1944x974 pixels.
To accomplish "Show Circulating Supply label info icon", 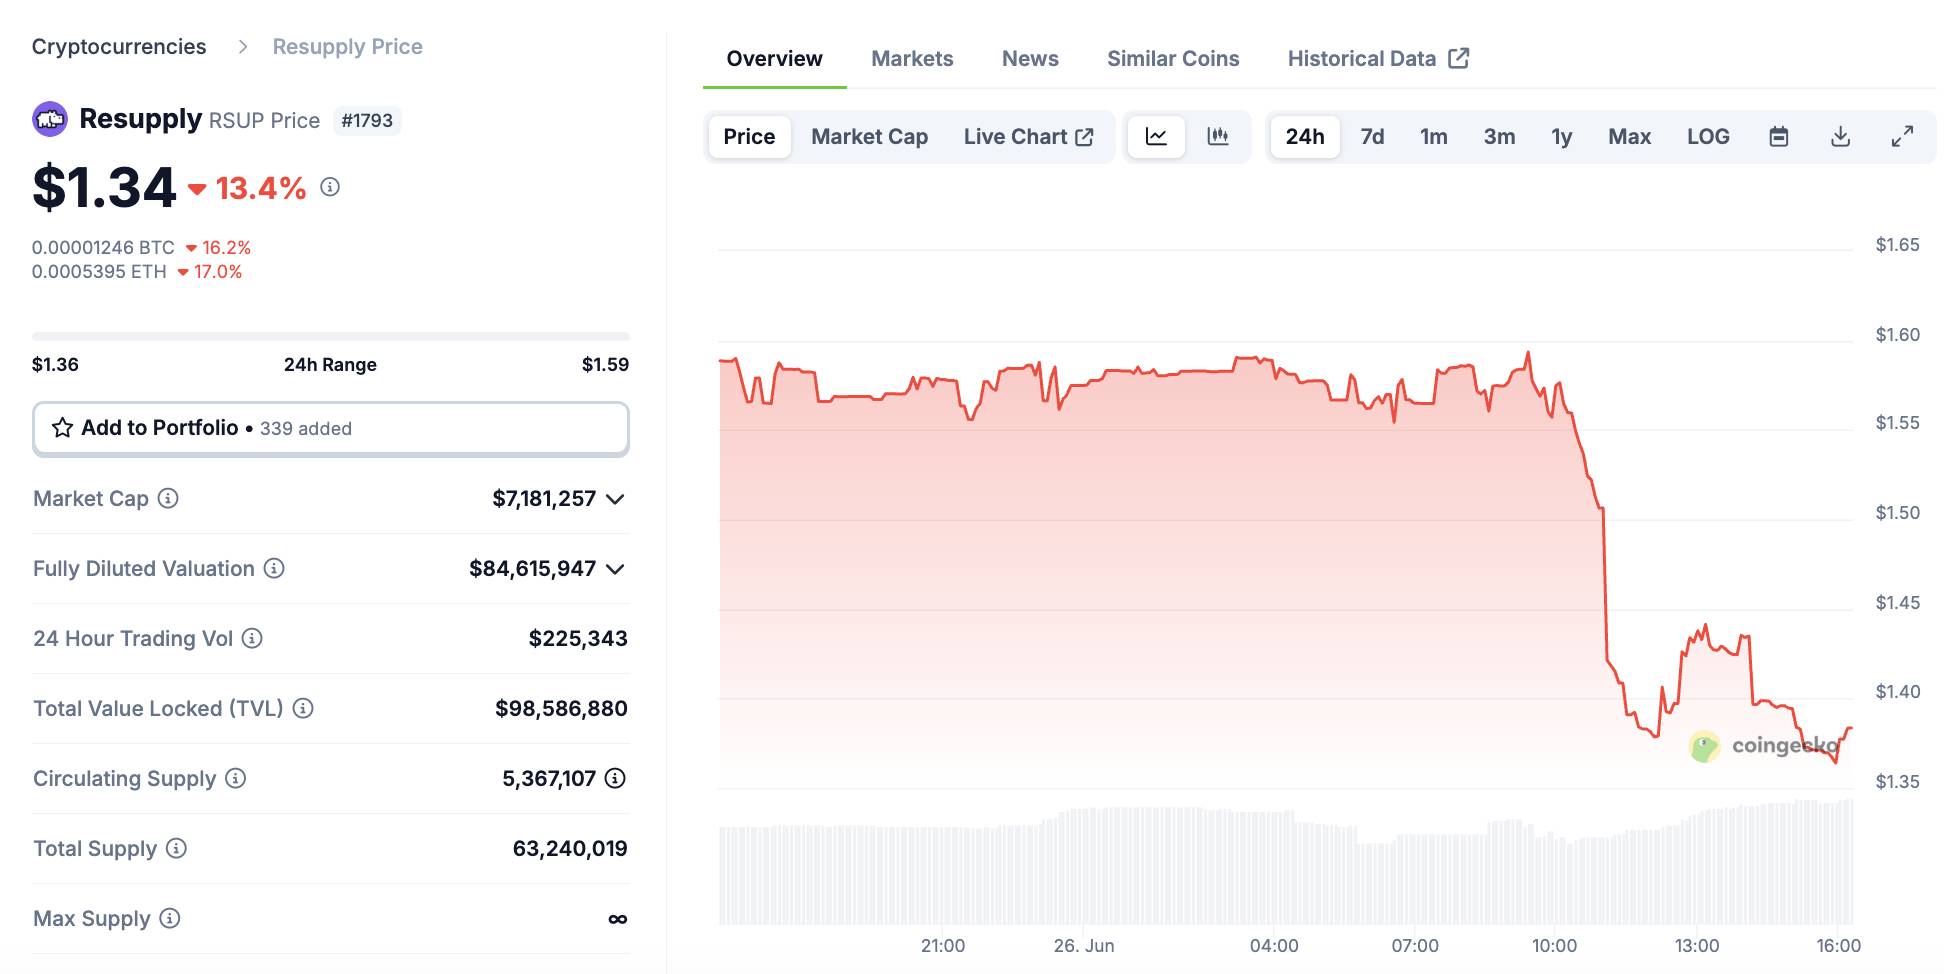I will point(235,778).
